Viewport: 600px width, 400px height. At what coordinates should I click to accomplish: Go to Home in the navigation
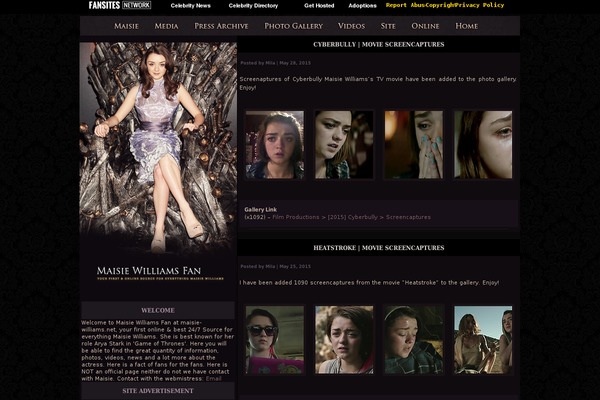(466, 26)
